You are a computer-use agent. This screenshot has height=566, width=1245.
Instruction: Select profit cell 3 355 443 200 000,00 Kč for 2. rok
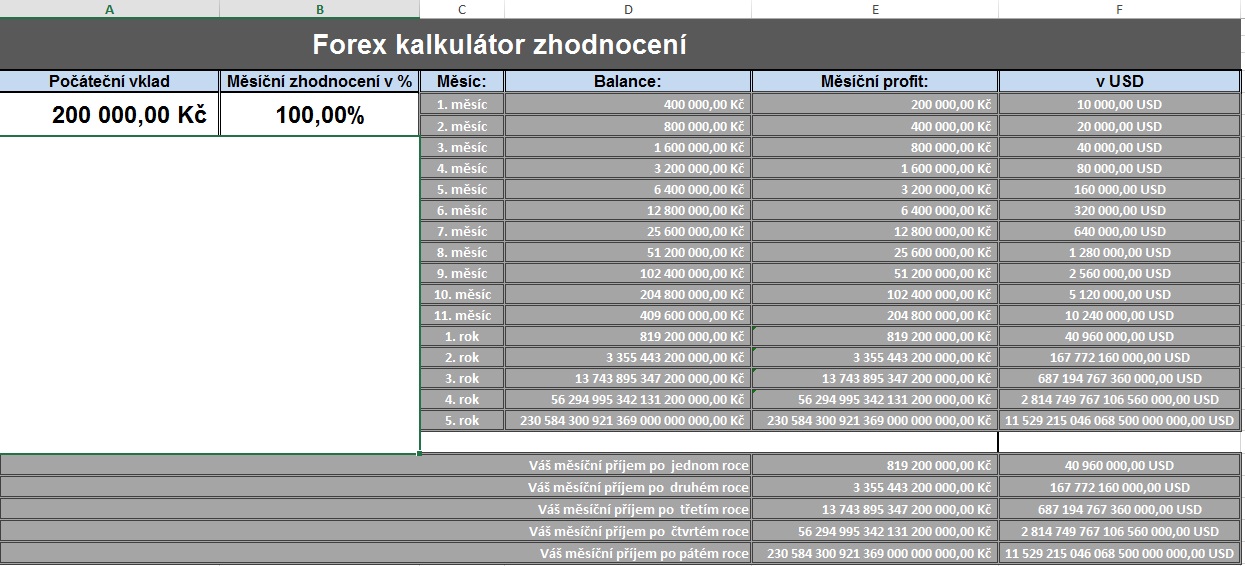pyautogui.click(x=875, y=357)
